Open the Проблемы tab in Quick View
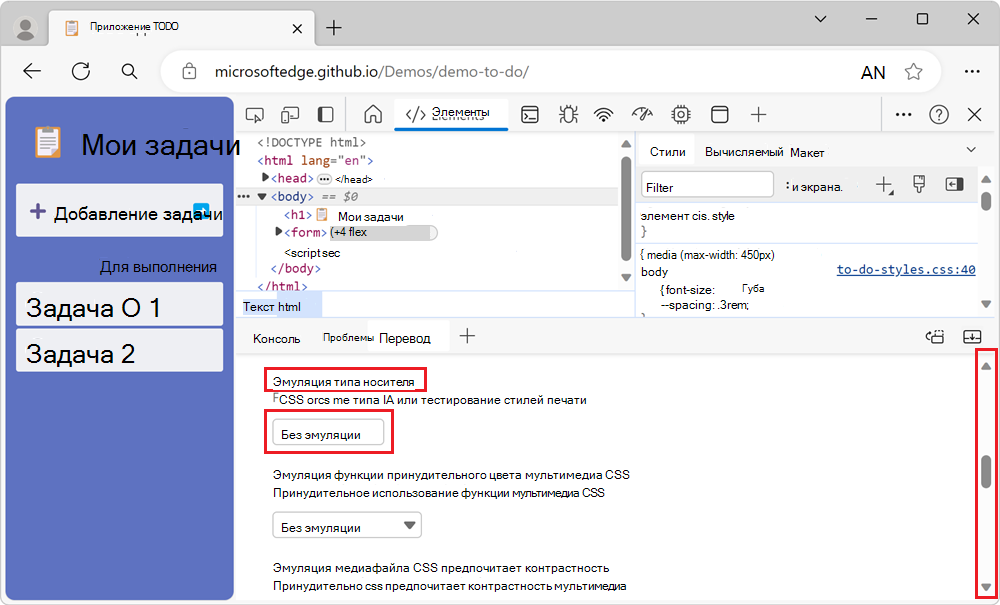The height and width of the screenshot is (605, 1000). tap(348, 338)
